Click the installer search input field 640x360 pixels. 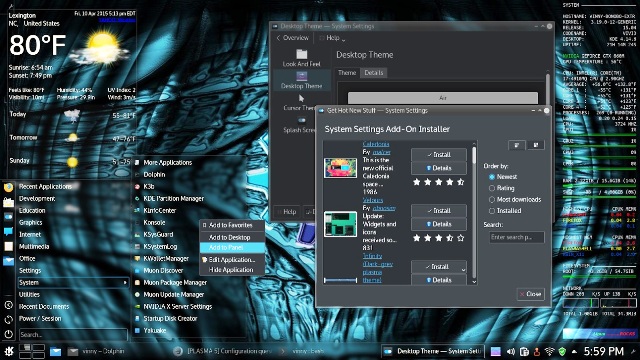pos(516,237)
